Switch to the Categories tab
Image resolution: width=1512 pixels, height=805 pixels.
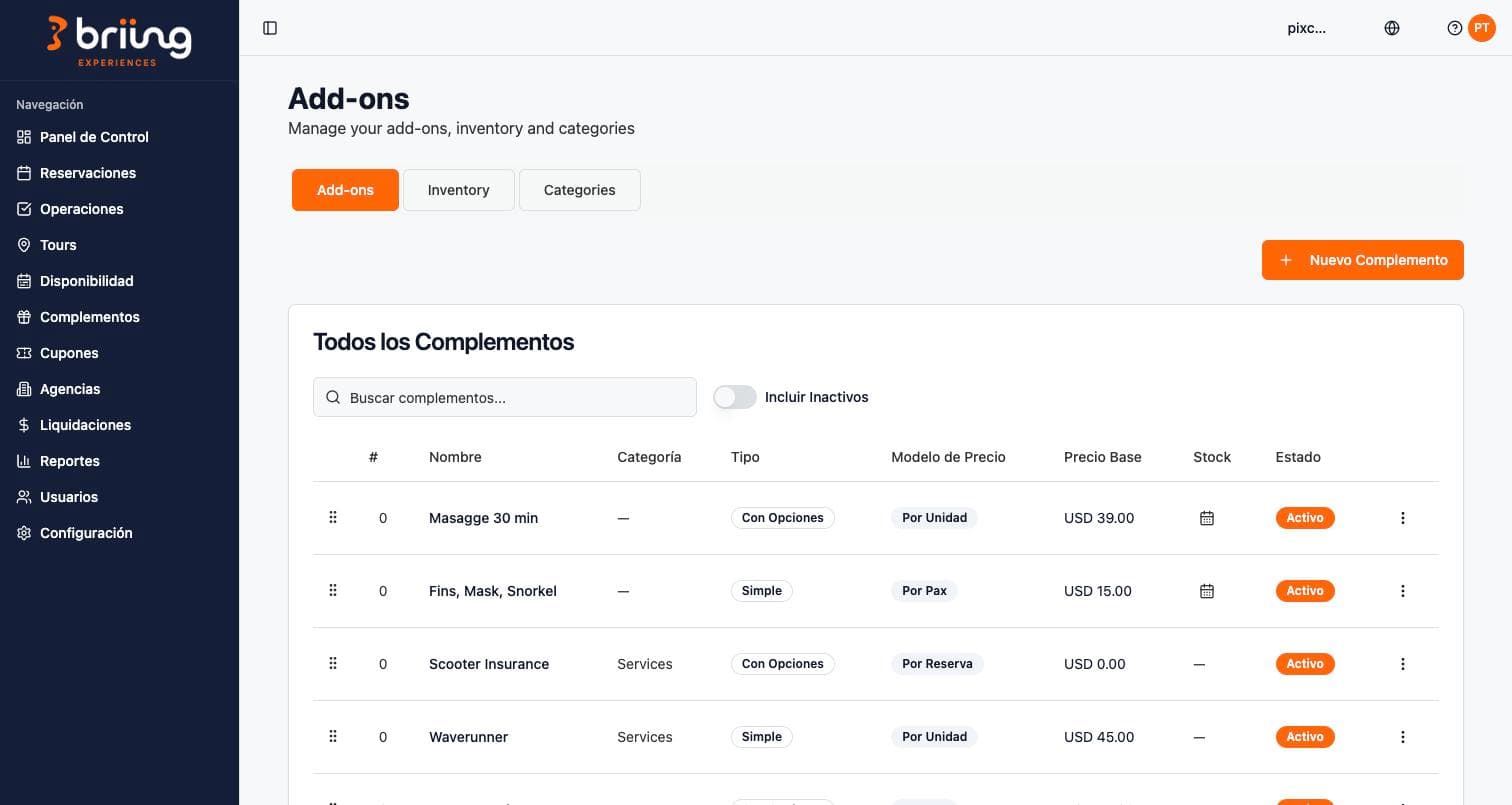[x=580, y=190]
